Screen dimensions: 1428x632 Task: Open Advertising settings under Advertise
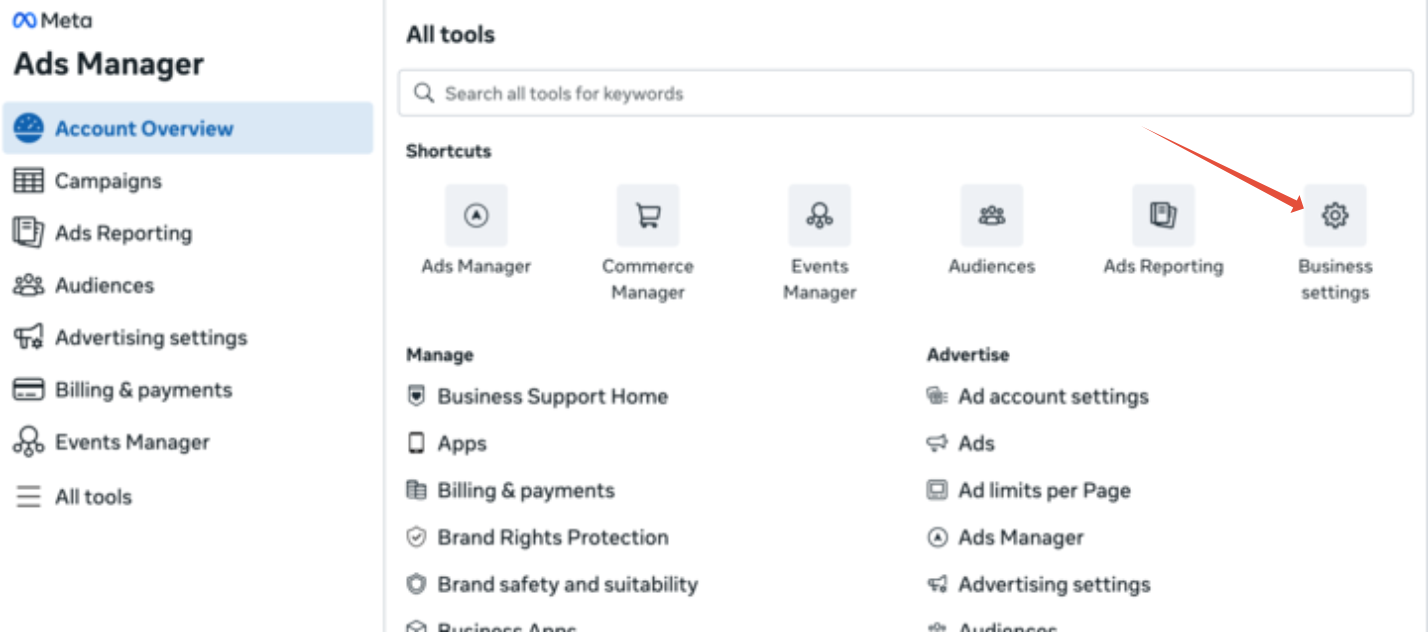(1055, 584)
